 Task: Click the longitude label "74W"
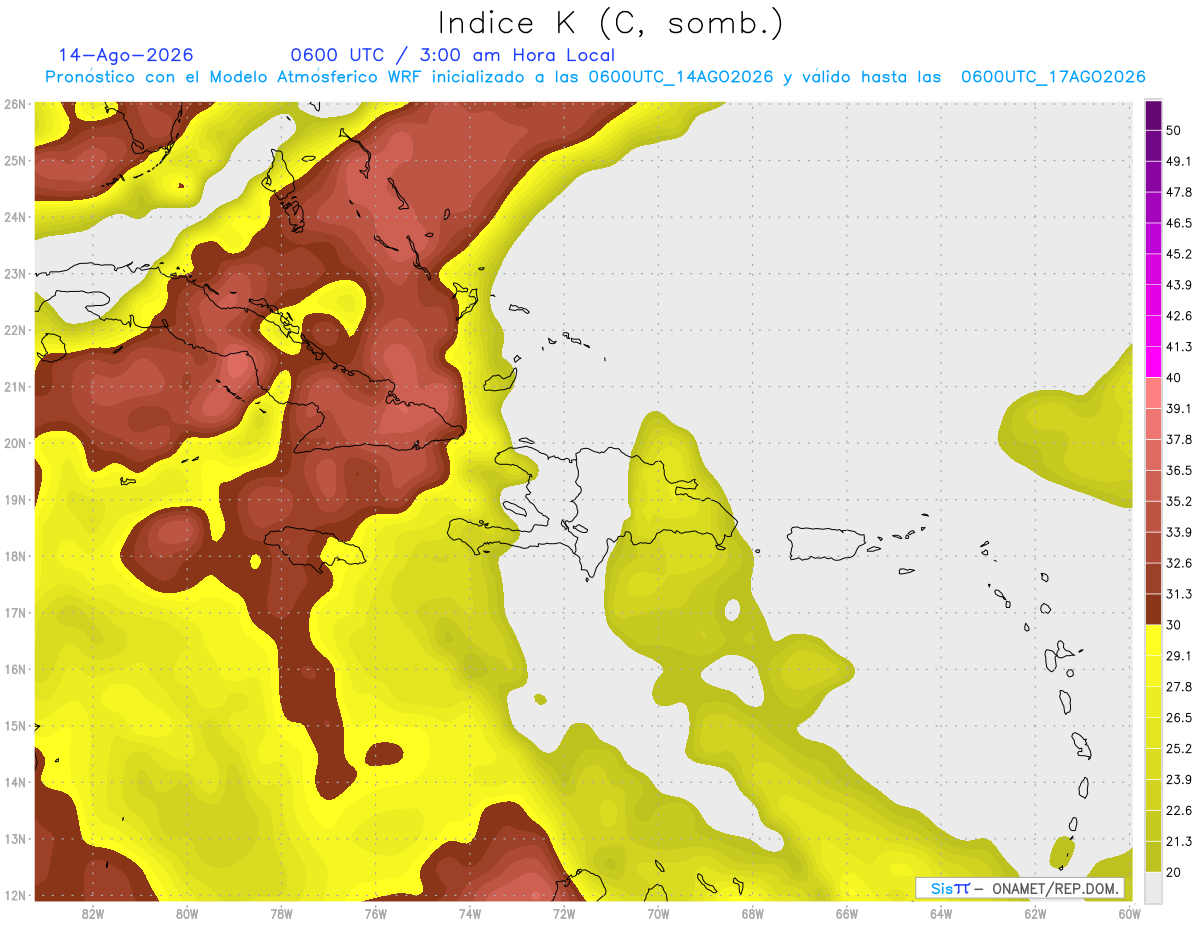(470, 914)
